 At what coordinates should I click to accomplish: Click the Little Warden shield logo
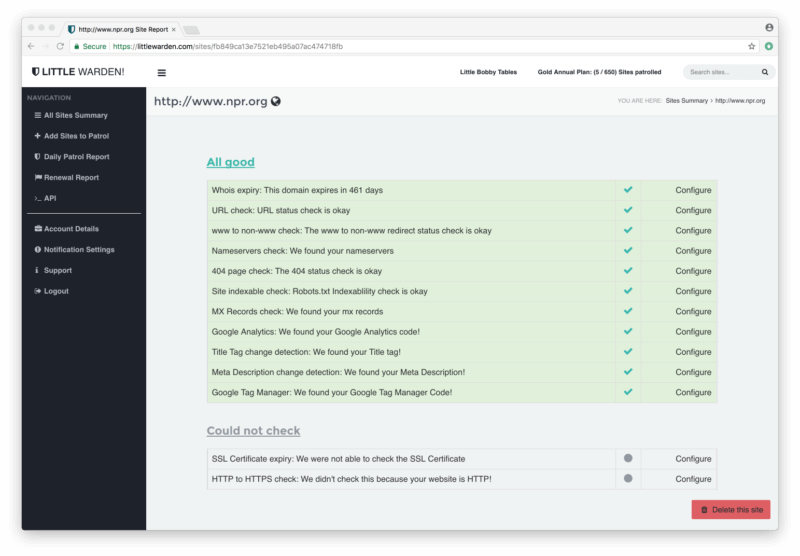(35, 72)
